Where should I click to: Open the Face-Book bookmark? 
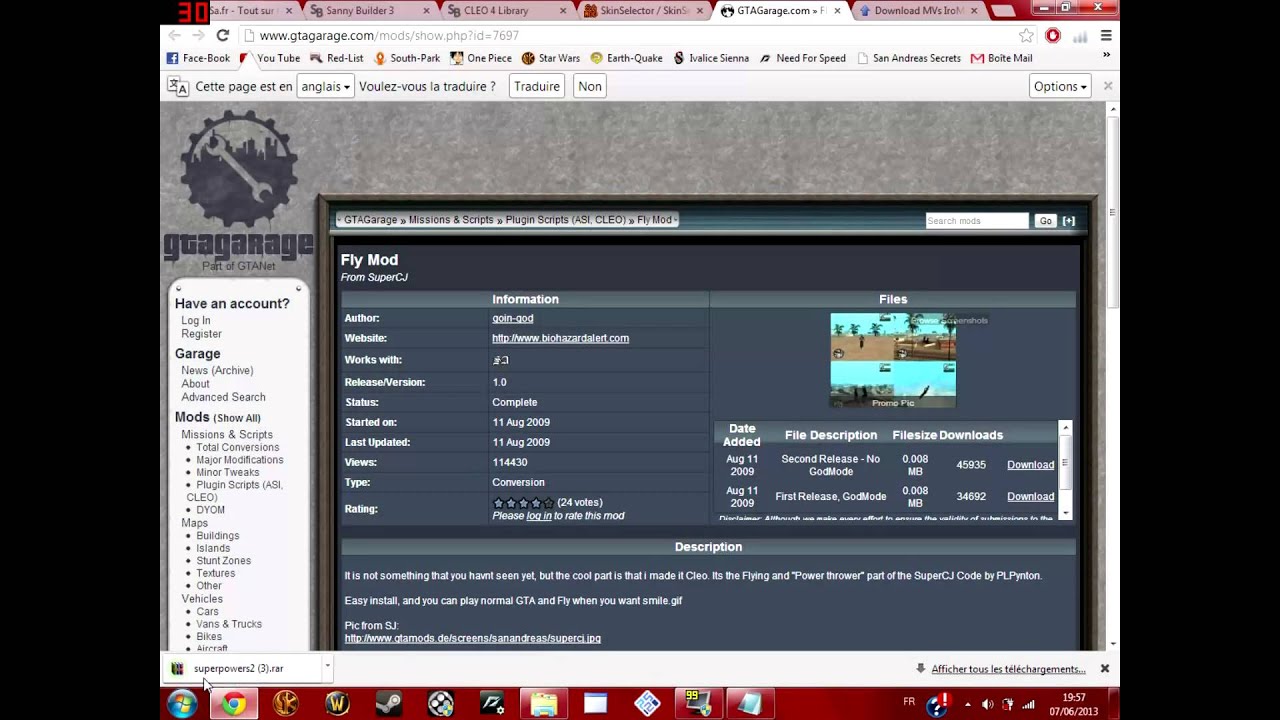pos(198,58)
